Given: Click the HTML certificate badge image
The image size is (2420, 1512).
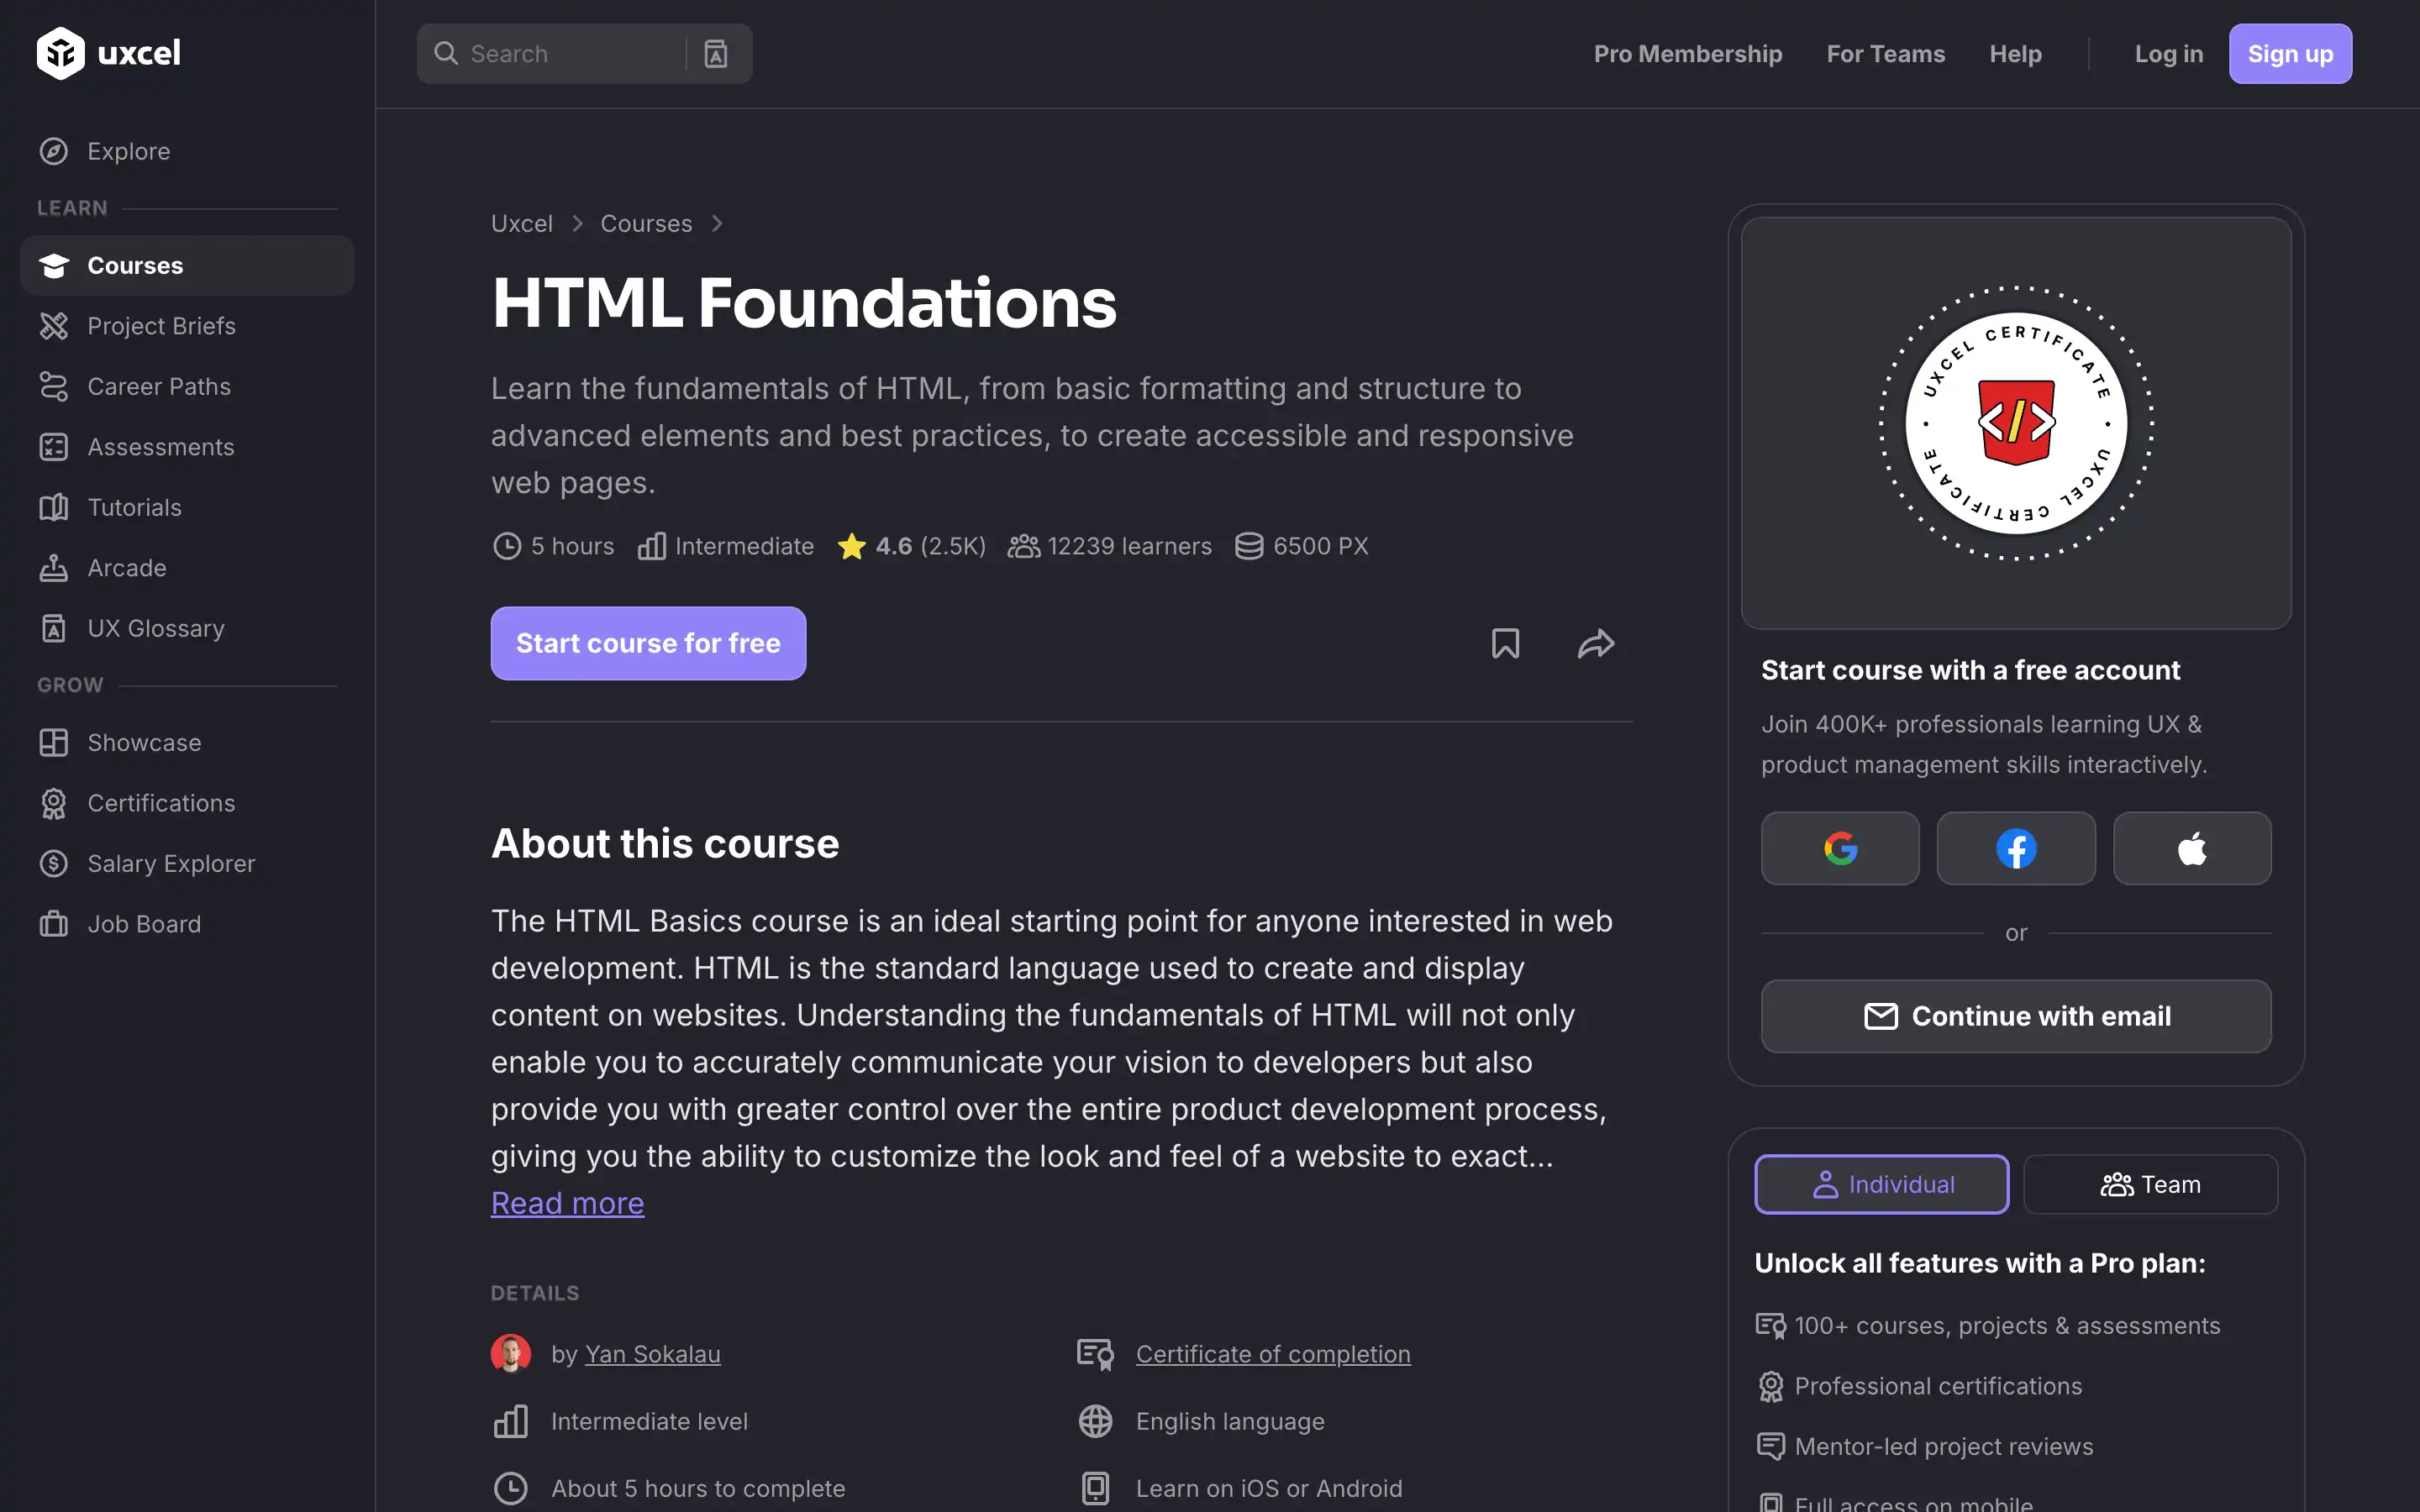Looking at the screenshot, I should click(2016, 423).
